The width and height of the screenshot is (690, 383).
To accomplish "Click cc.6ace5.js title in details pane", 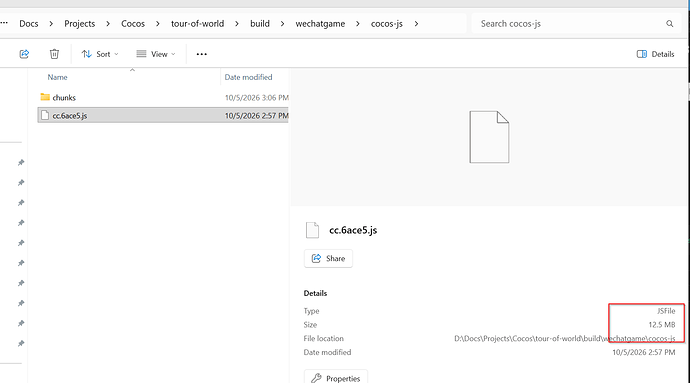I will (353, 230).
